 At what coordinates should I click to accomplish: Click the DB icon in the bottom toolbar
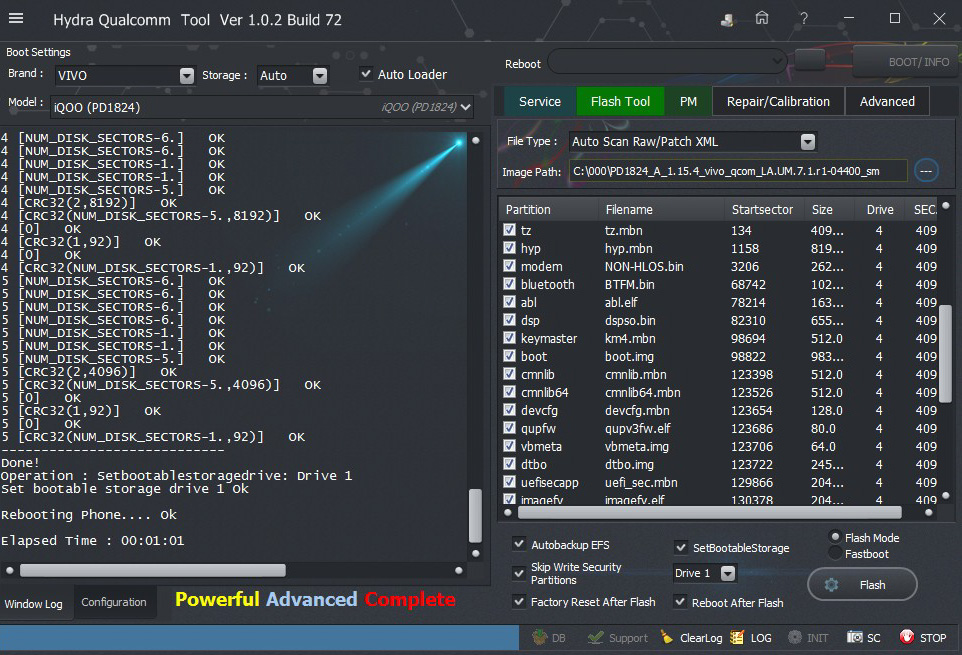(539, 637)
